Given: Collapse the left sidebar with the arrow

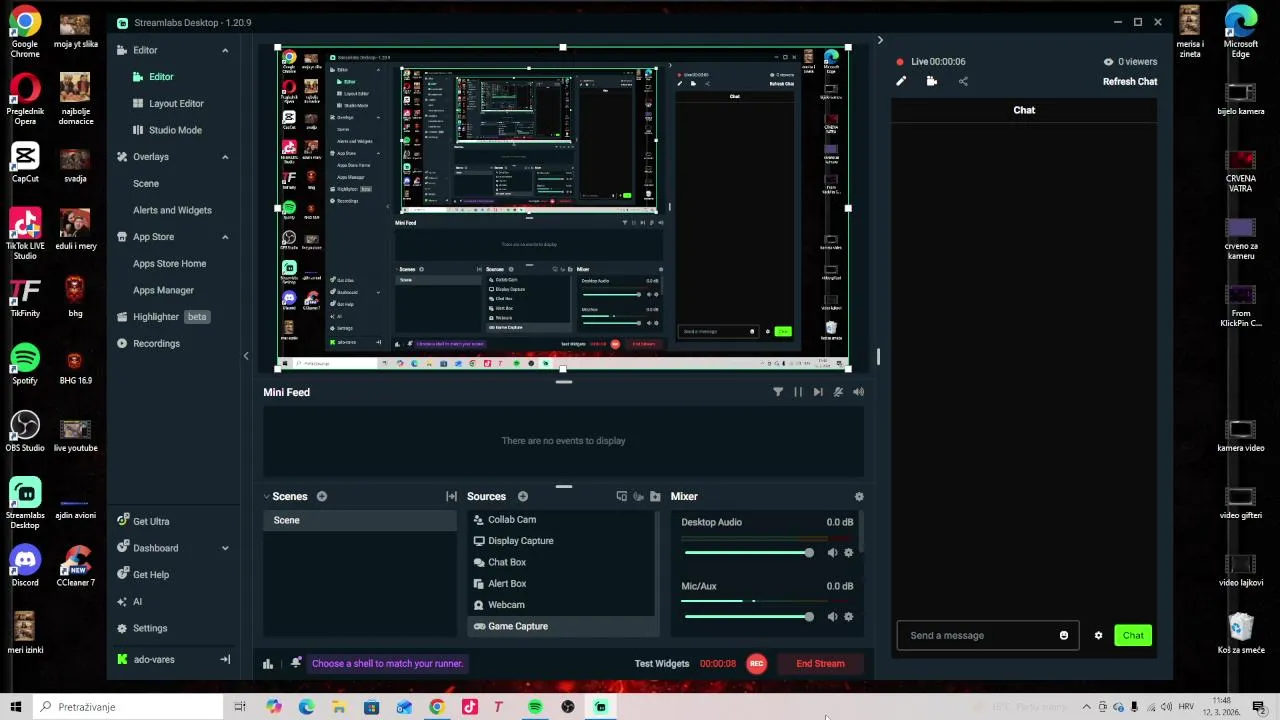Looking at the screenshot, I should [x=246, y=356].
